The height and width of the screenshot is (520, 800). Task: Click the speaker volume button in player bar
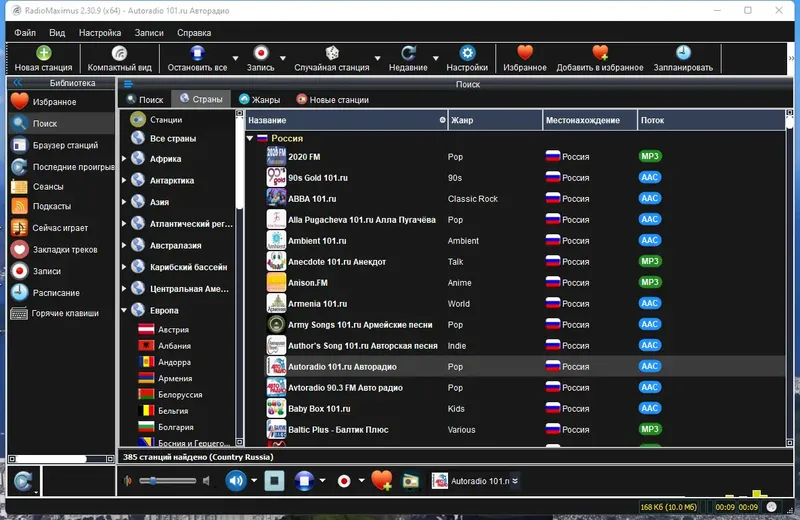pyautogui.click(x=236, y=481)
